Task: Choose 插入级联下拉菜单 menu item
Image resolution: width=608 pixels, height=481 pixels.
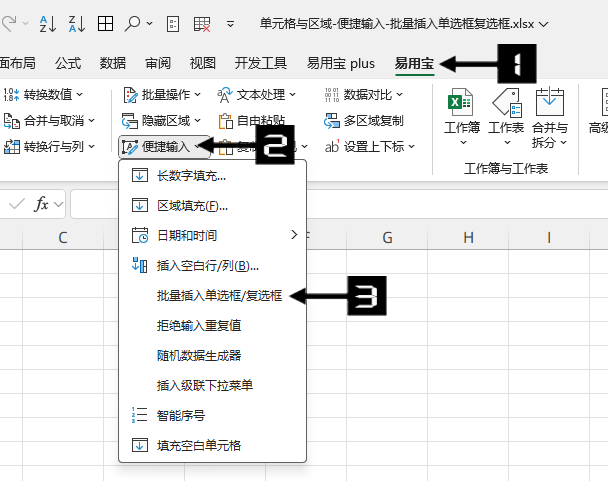Action: 212,385
